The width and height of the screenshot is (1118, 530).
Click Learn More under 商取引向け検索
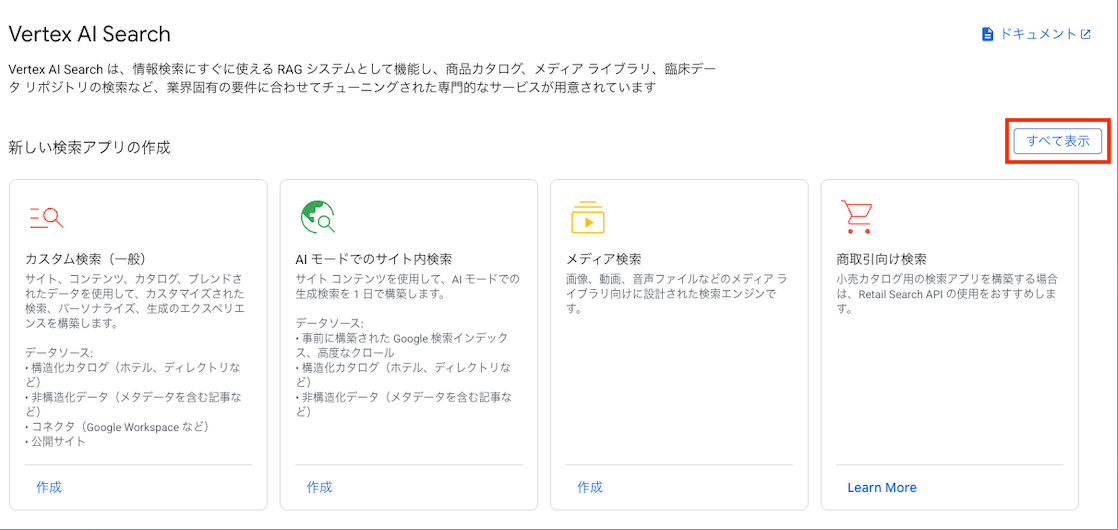[882, 488]
